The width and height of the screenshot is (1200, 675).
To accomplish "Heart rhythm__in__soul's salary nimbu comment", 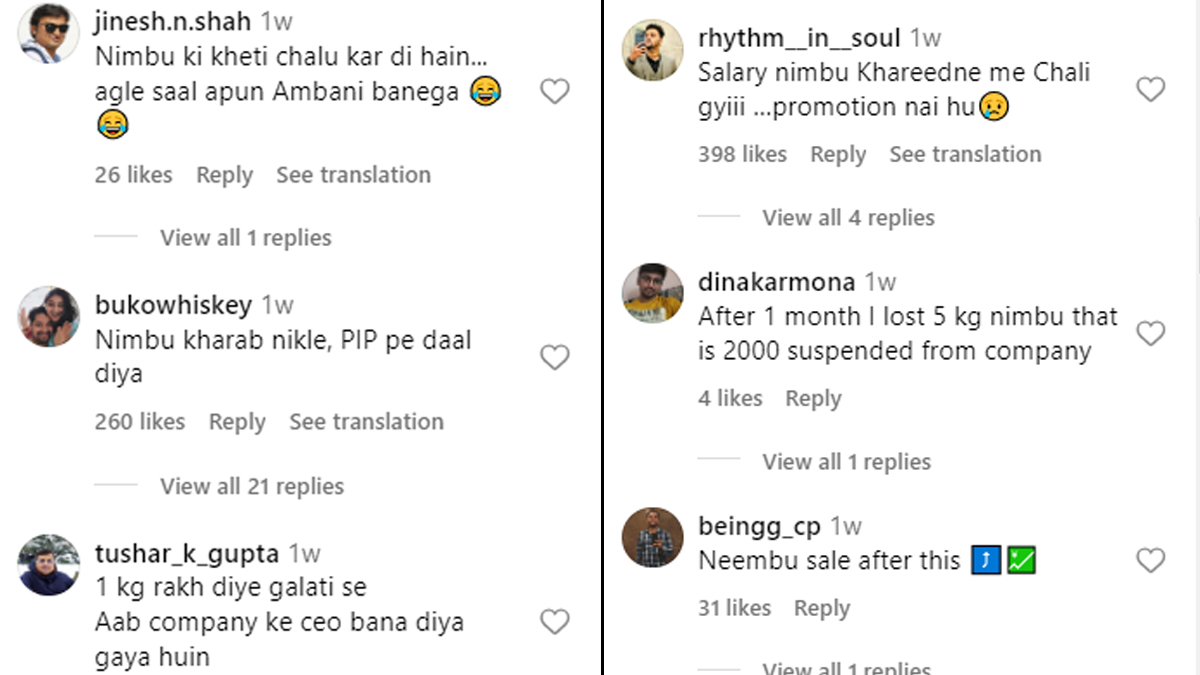I will 1151,89.
